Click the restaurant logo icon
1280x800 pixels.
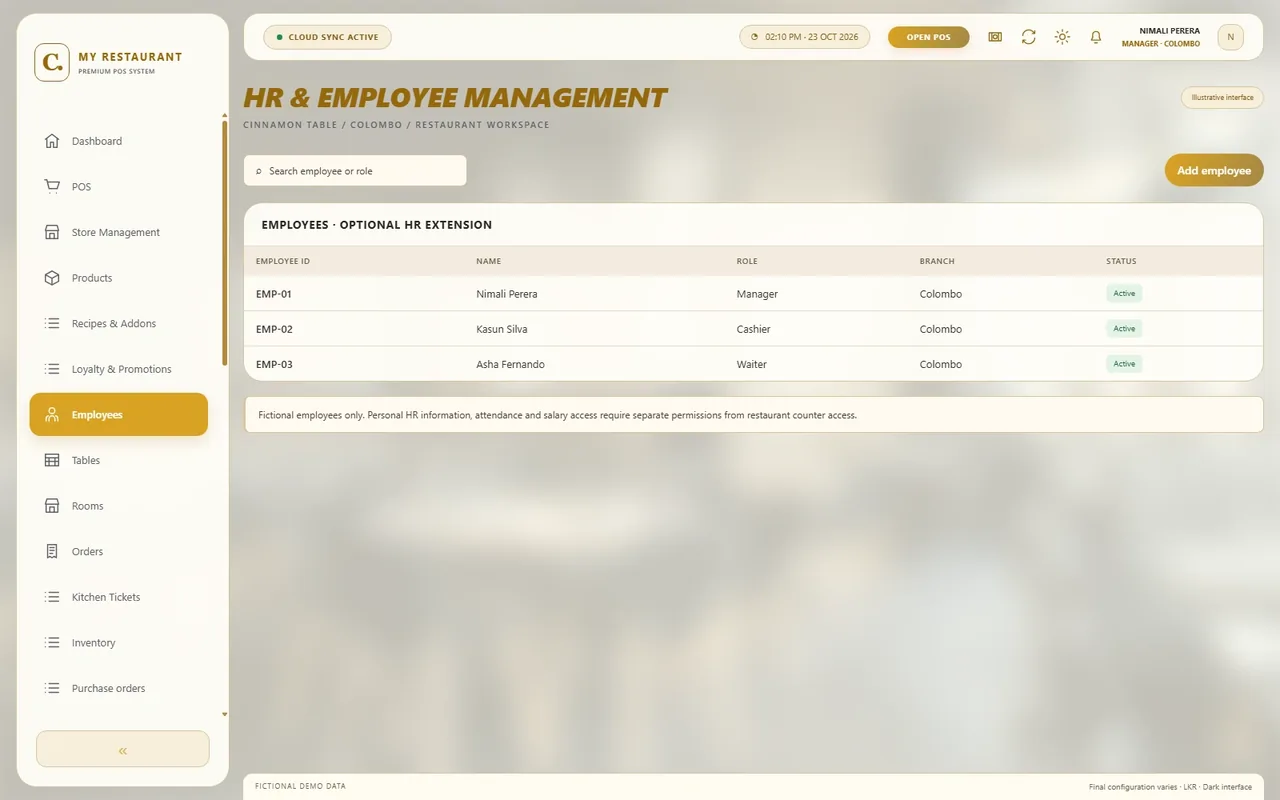click(52, 62)
